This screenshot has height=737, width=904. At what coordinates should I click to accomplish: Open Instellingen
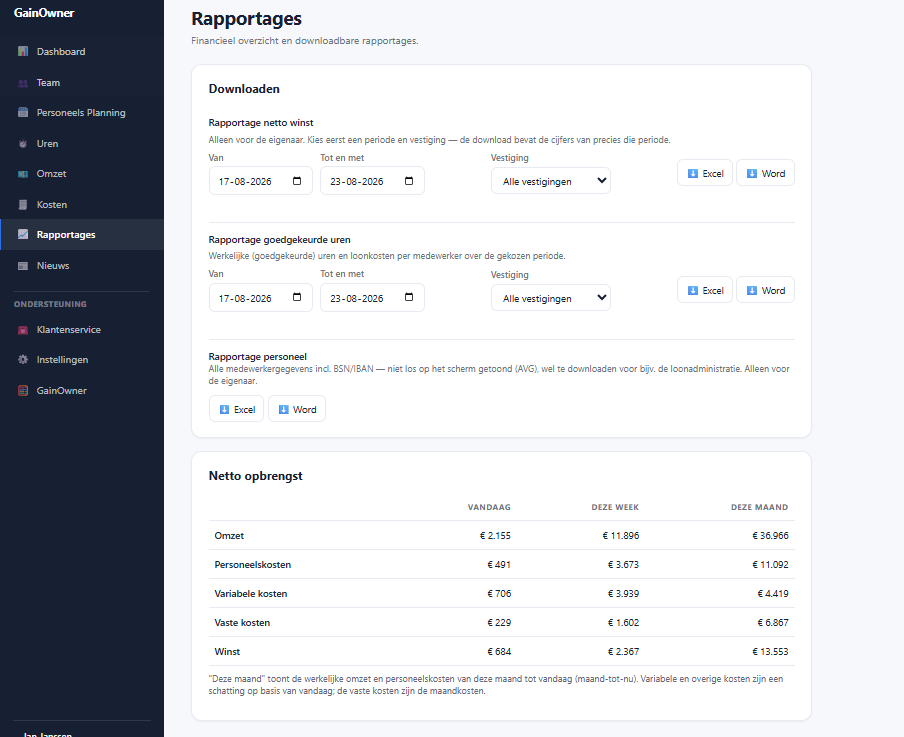tap(82, 360)
